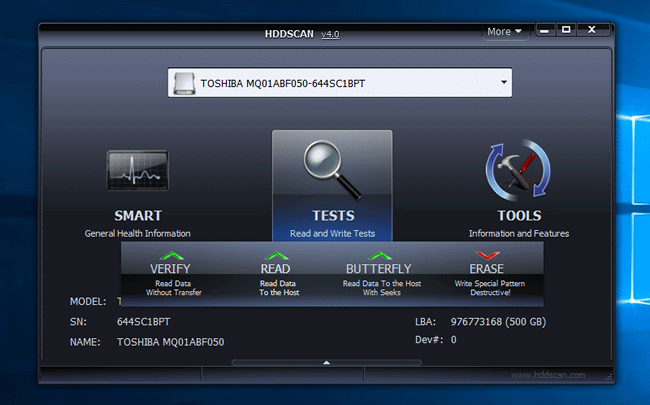Choose the BUTTERFLY test
Viewport: 650px width, 405px height.
(378, 269)
